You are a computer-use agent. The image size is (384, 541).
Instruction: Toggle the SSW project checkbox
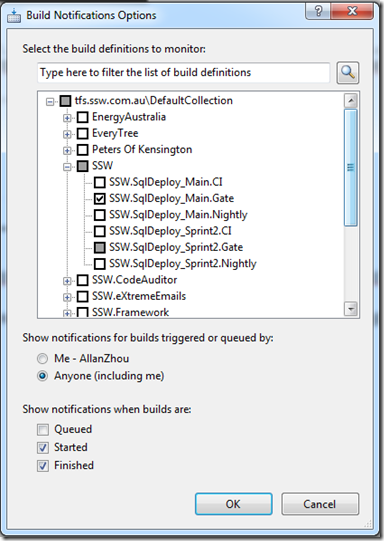[x=82, y=166]
